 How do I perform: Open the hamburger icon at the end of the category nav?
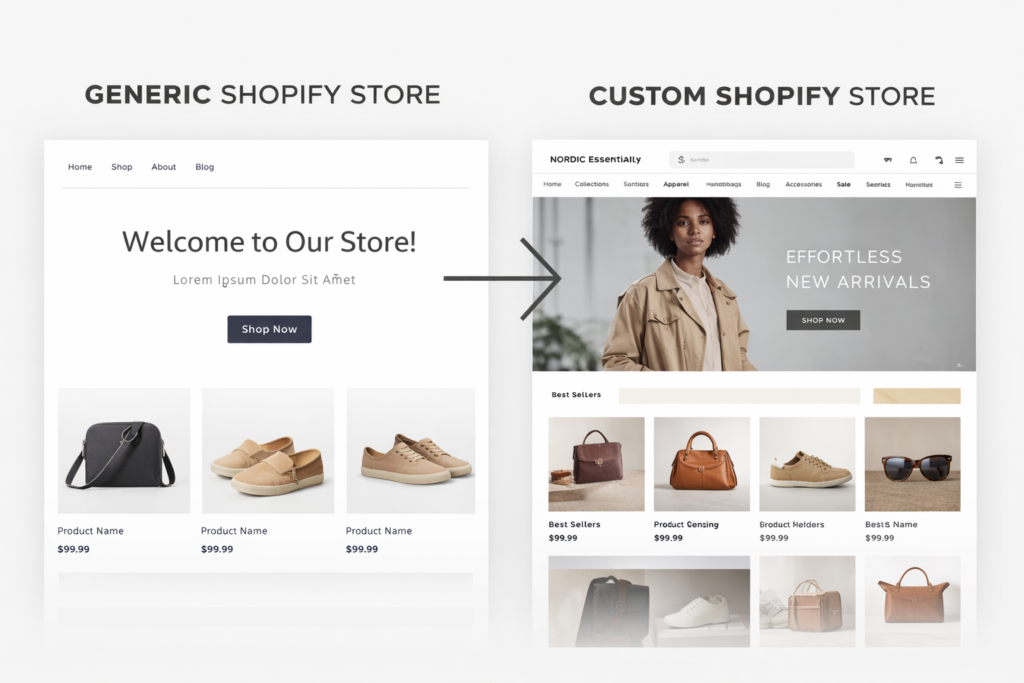point(958,185)
